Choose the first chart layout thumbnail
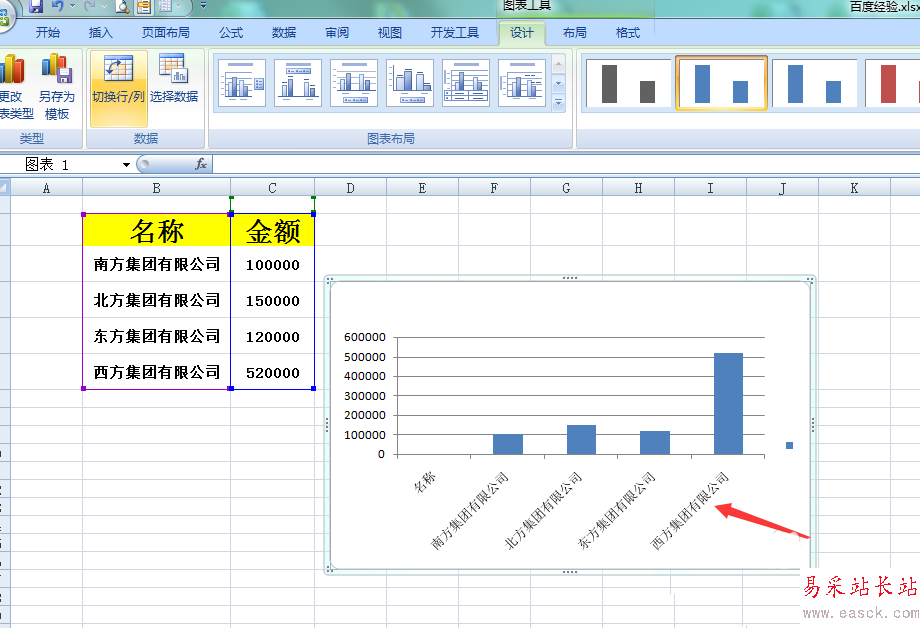920x628 pixels. pyautogui.click(x=242, y=83)
